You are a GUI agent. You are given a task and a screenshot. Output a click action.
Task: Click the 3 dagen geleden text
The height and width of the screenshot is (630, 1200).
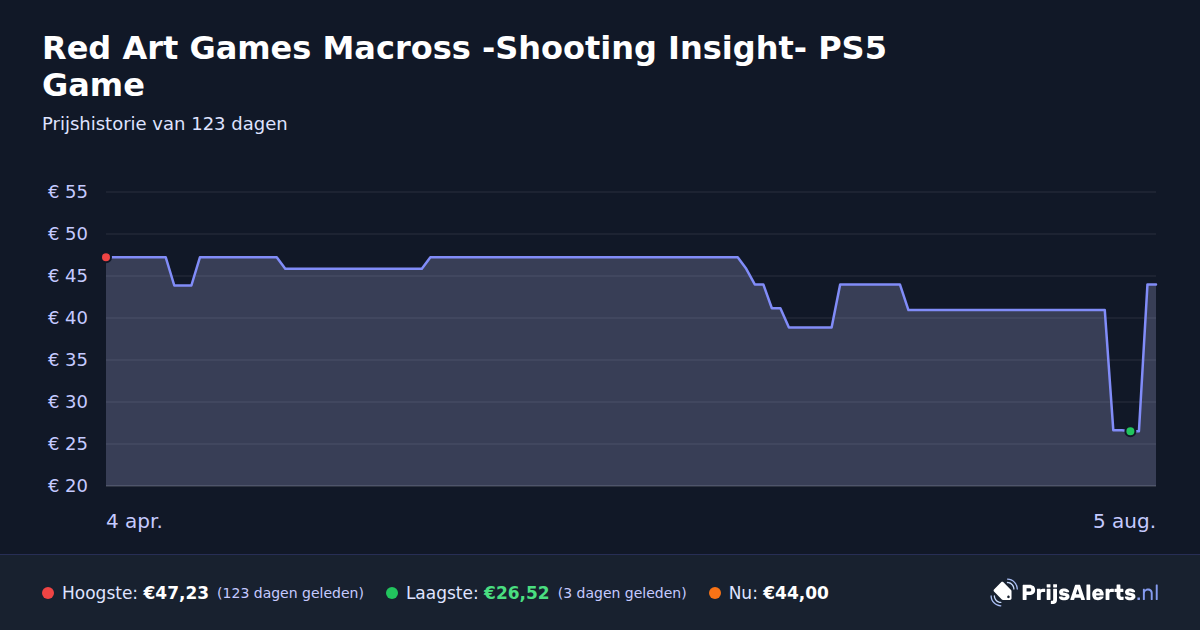[x=622, y=593]
